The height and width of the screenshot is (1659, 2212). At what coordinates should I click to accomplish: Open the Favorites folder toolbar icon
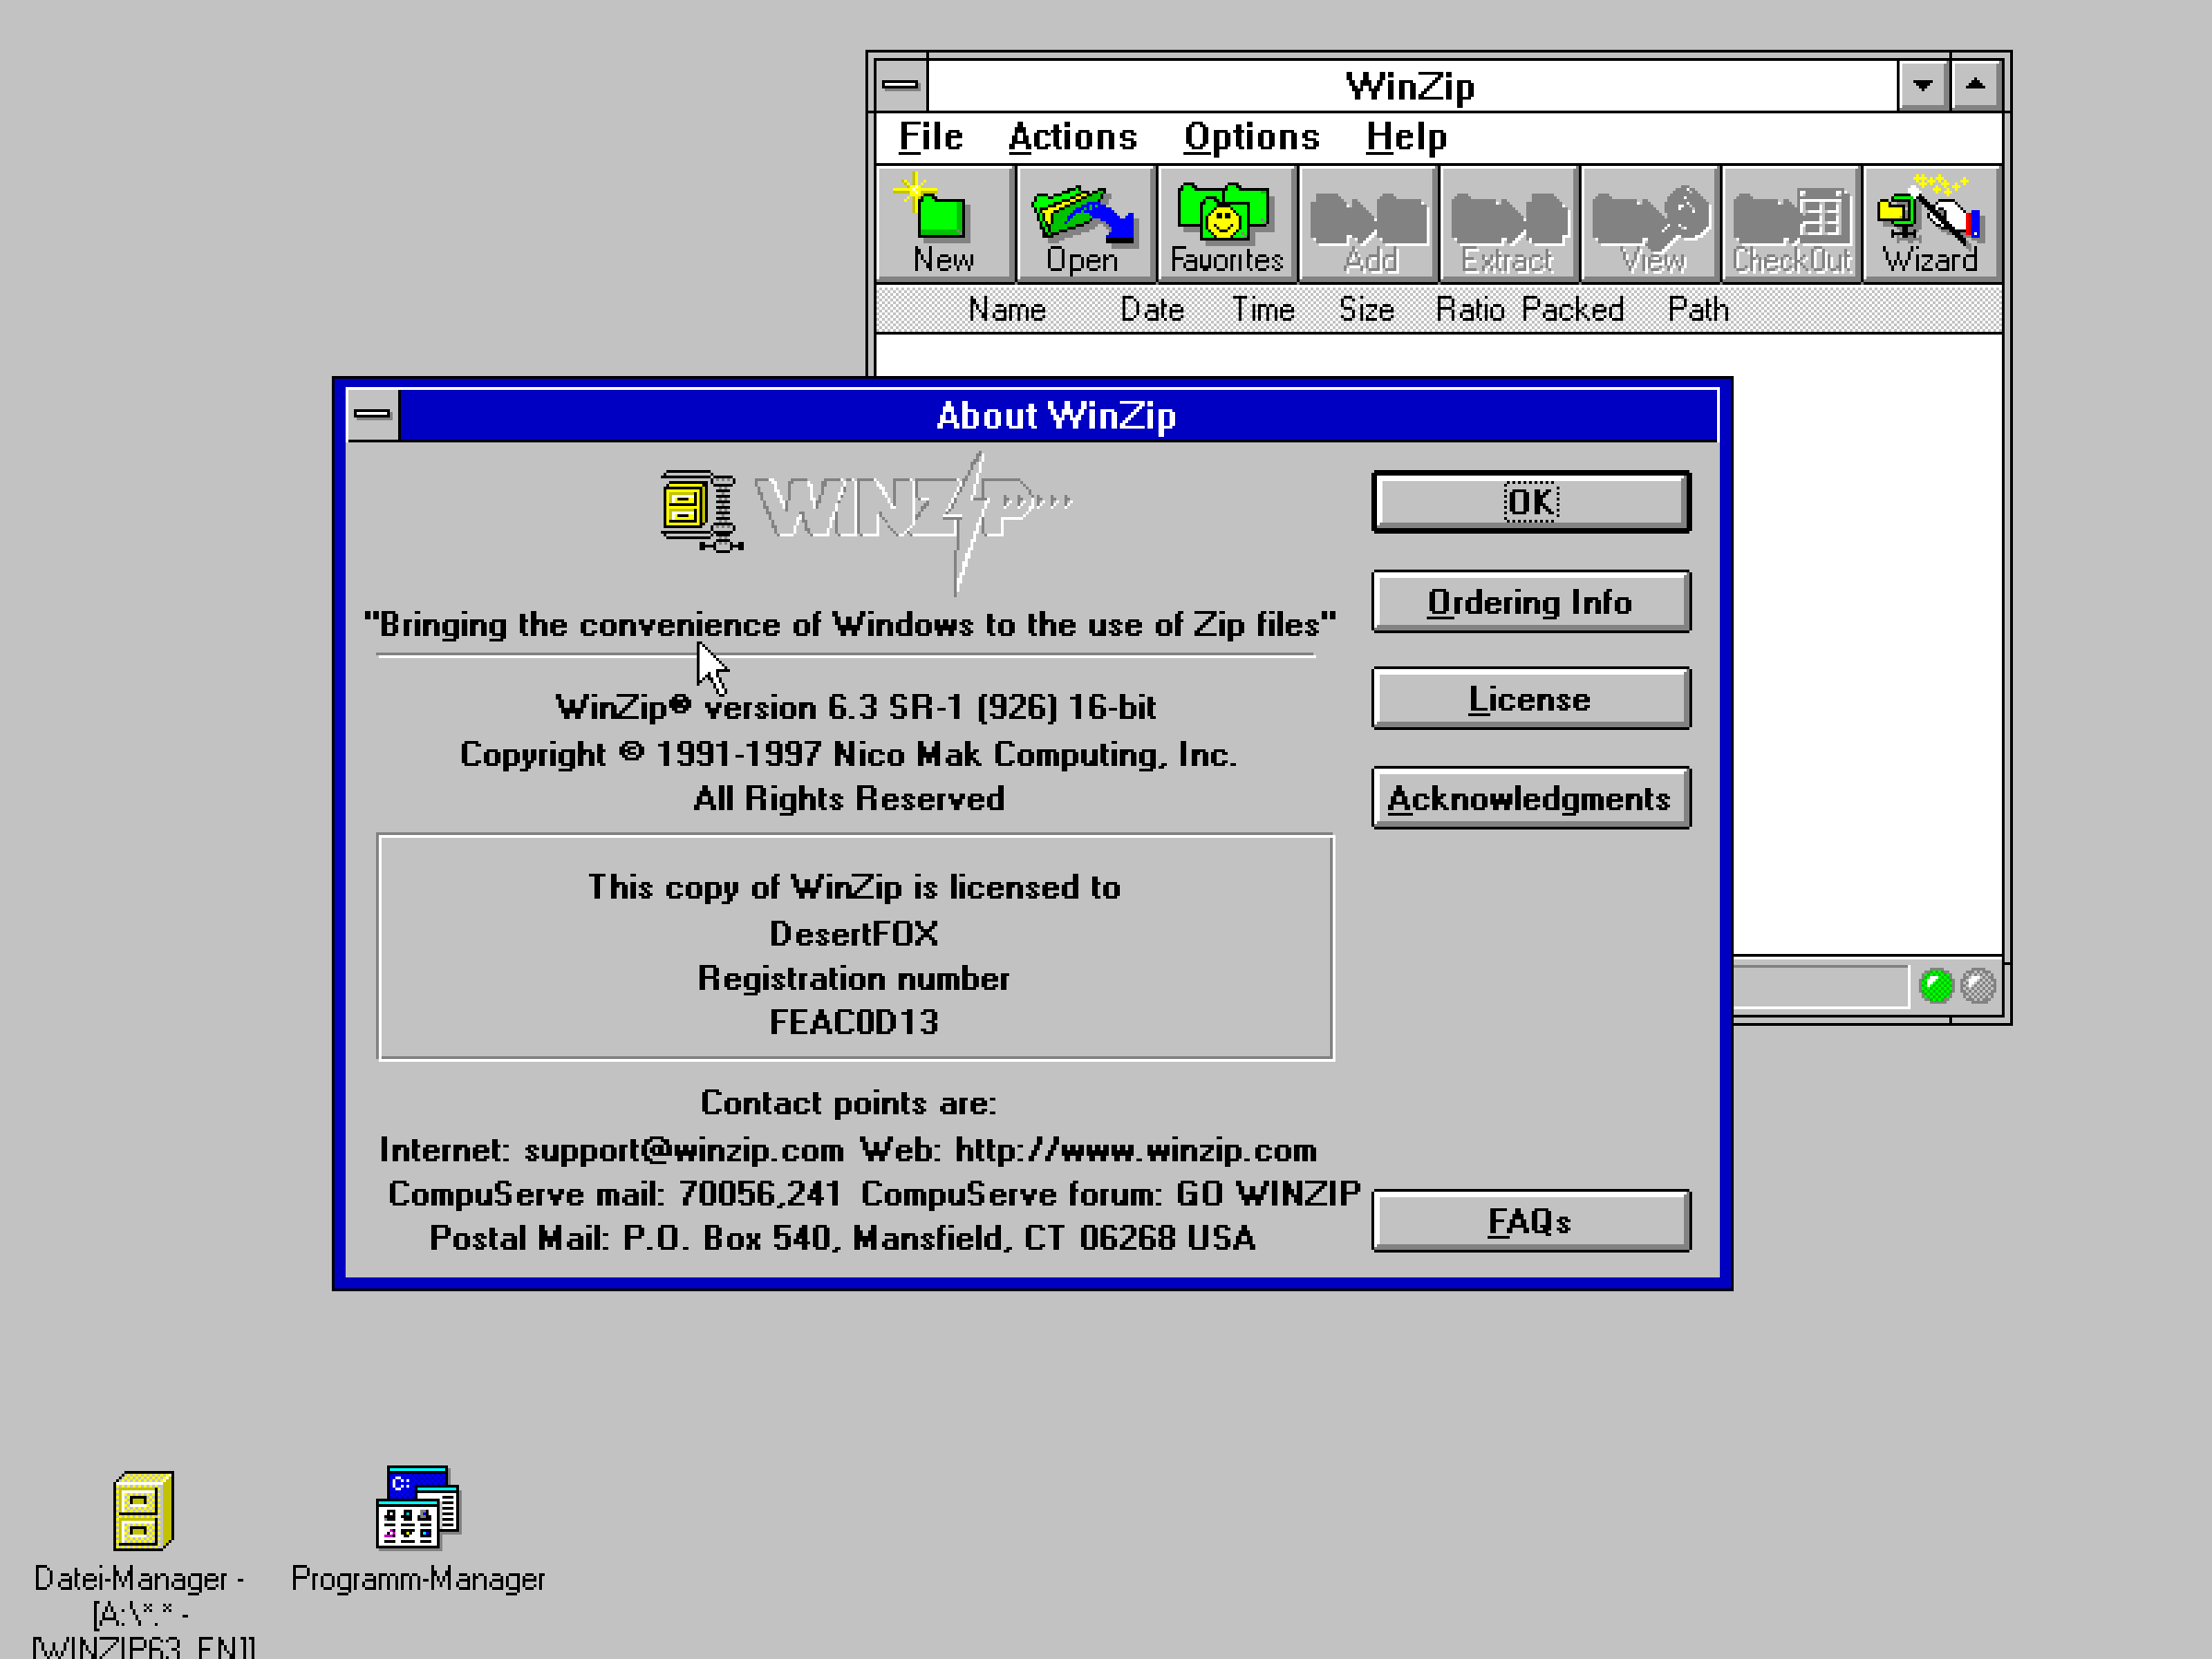pyautogui.click(x=1226, y=224)
